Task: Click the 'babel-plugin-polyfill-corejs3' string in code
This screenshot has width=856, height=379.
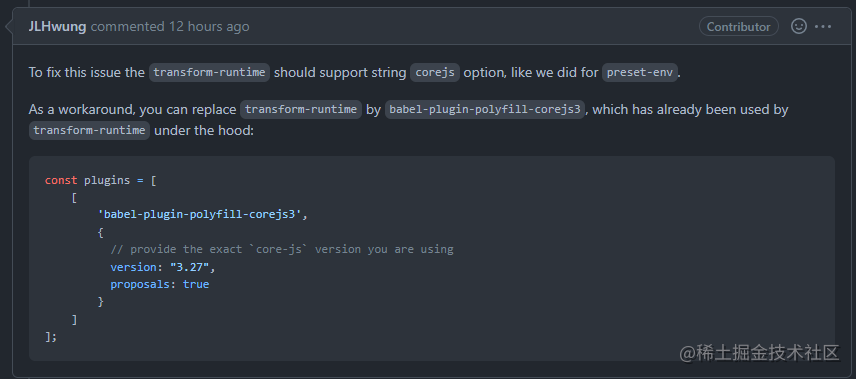Action: tap(200, 215)
